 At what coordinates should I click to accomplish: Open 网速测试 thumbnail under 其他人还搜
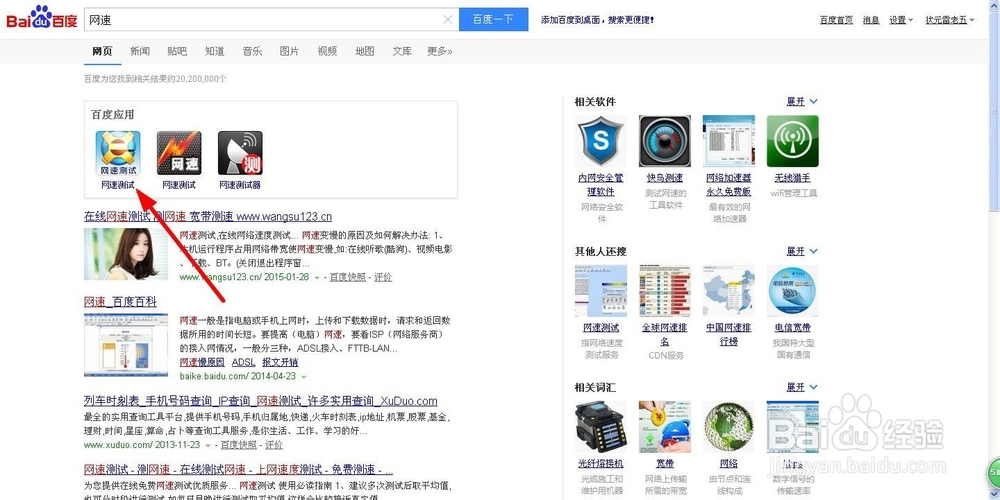point(601,291)
